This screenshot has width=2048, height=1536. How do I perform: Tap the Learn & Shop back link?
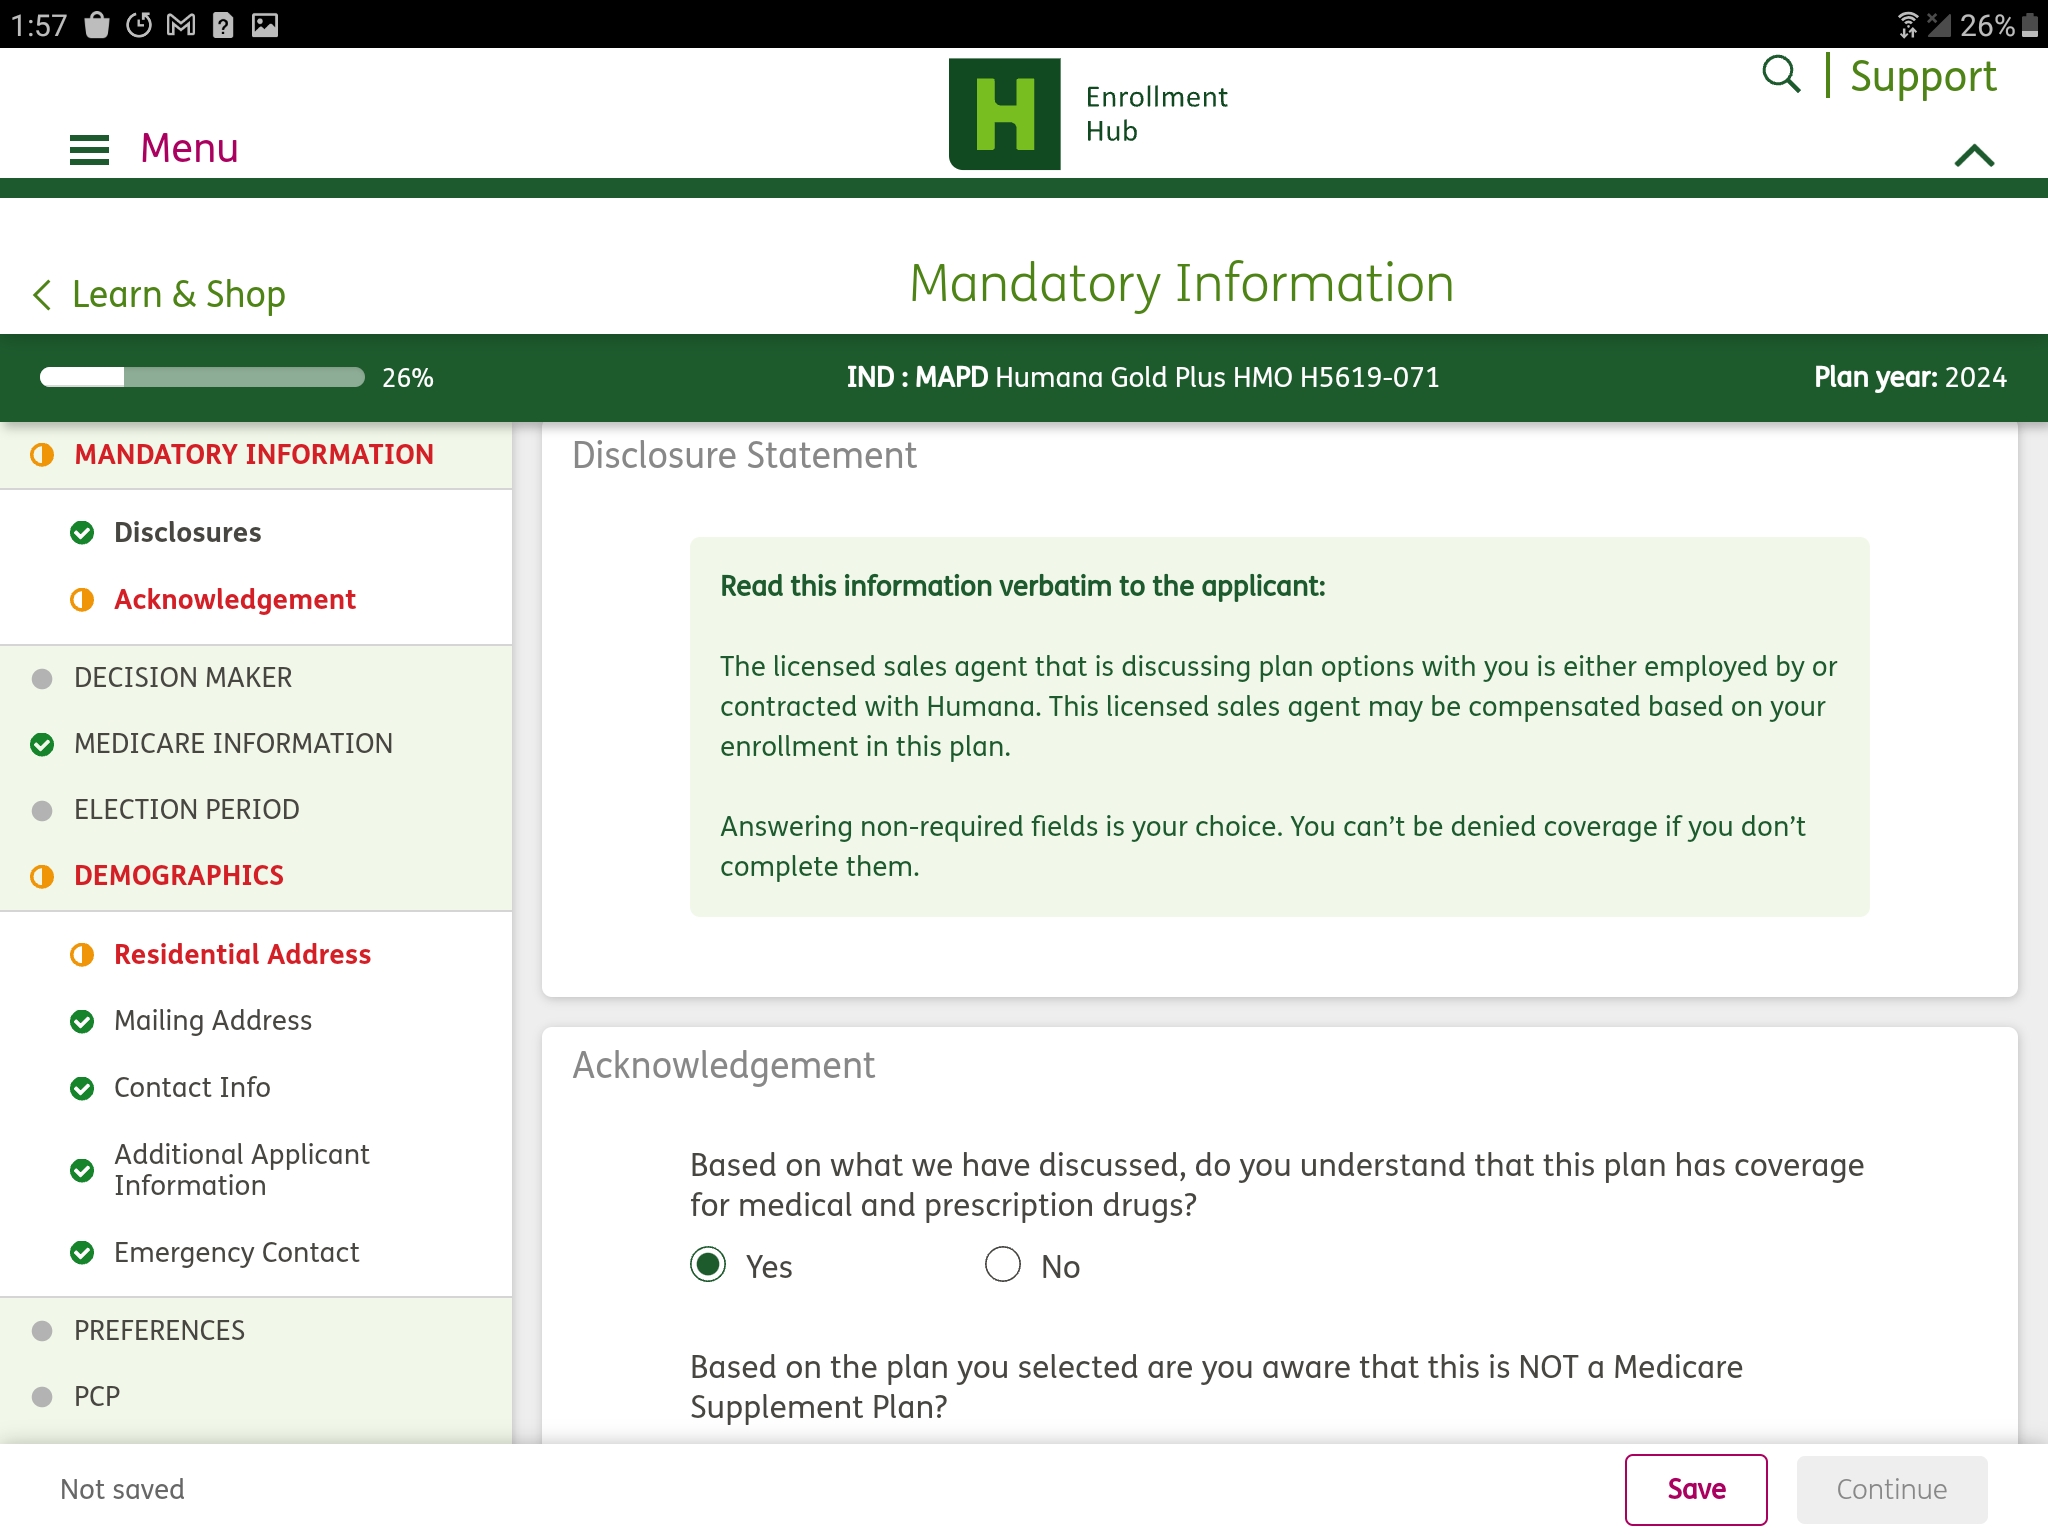[178, 294]
